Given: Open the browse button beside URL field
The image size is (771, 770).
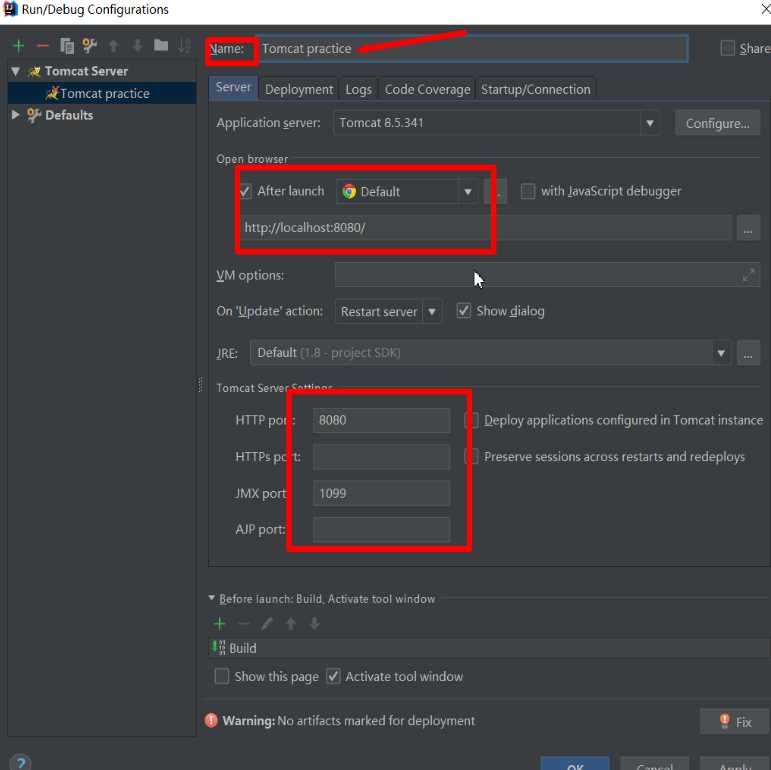Looking at the screenshot, I should click(748, 228).
